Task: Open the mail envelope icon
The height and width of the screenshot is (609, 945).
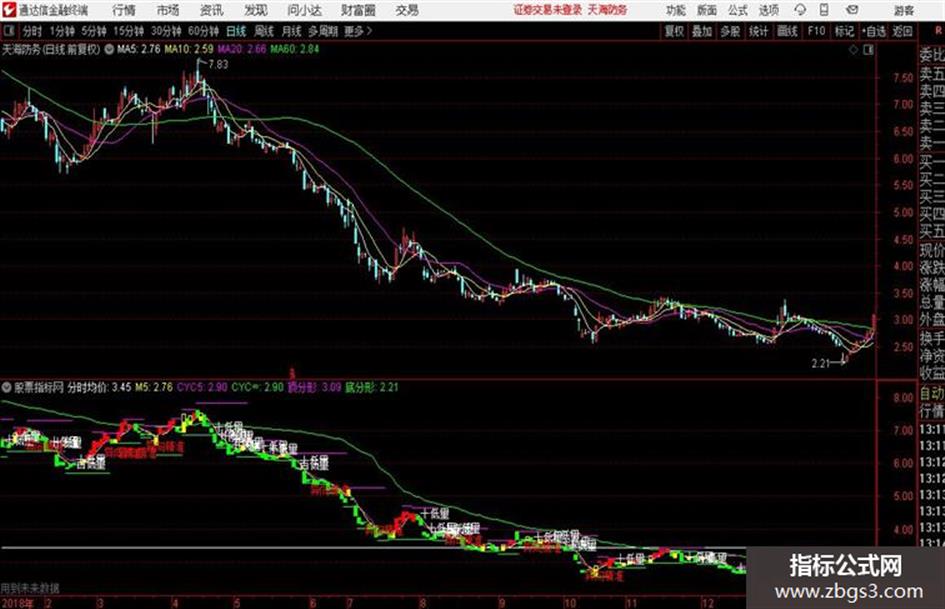Action: (x=852, y=10)
